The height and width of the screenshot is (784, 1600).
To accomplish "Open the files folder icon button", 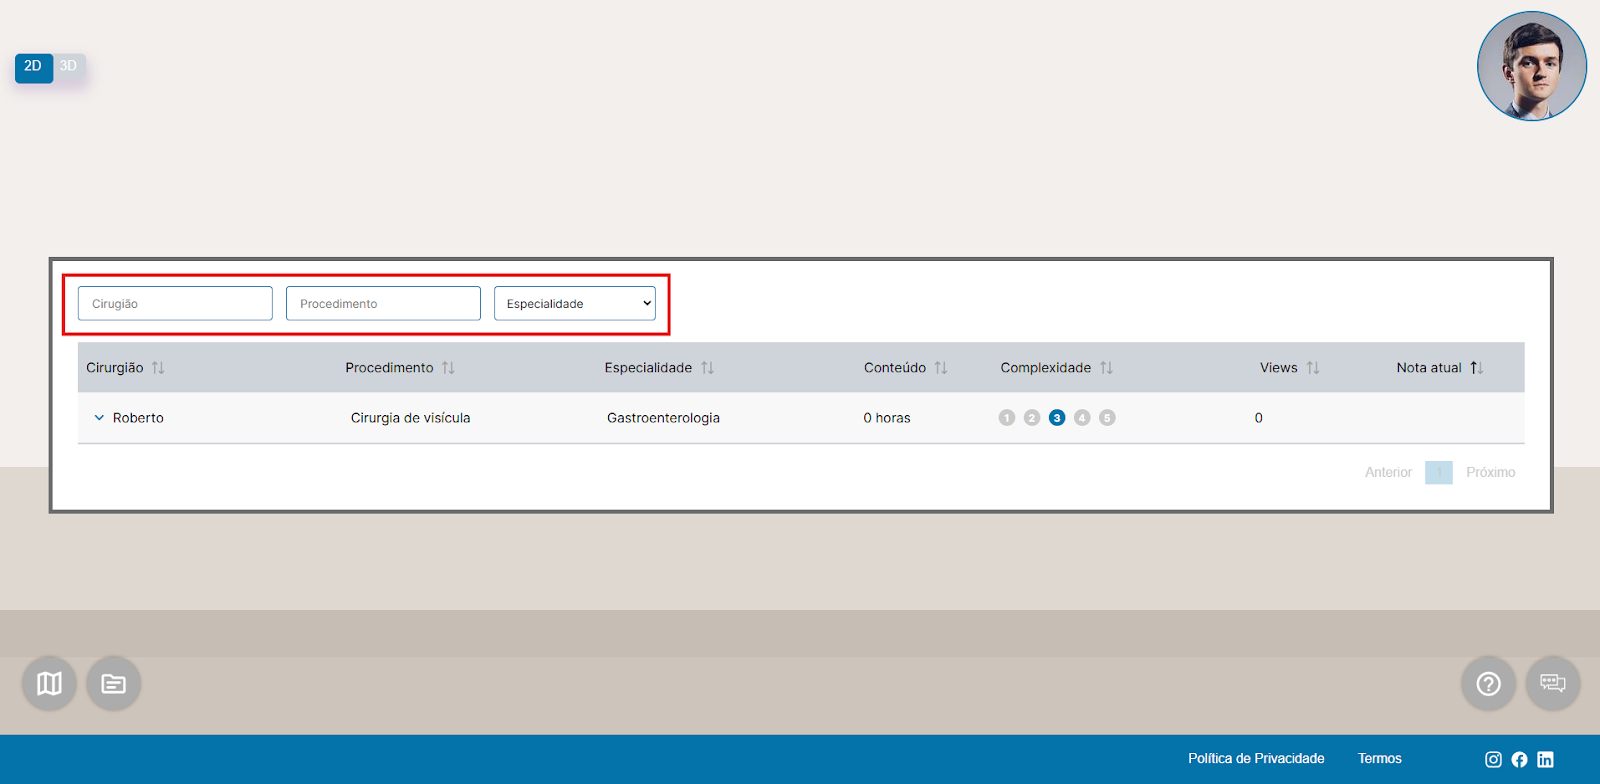I will tap(113, 683).
